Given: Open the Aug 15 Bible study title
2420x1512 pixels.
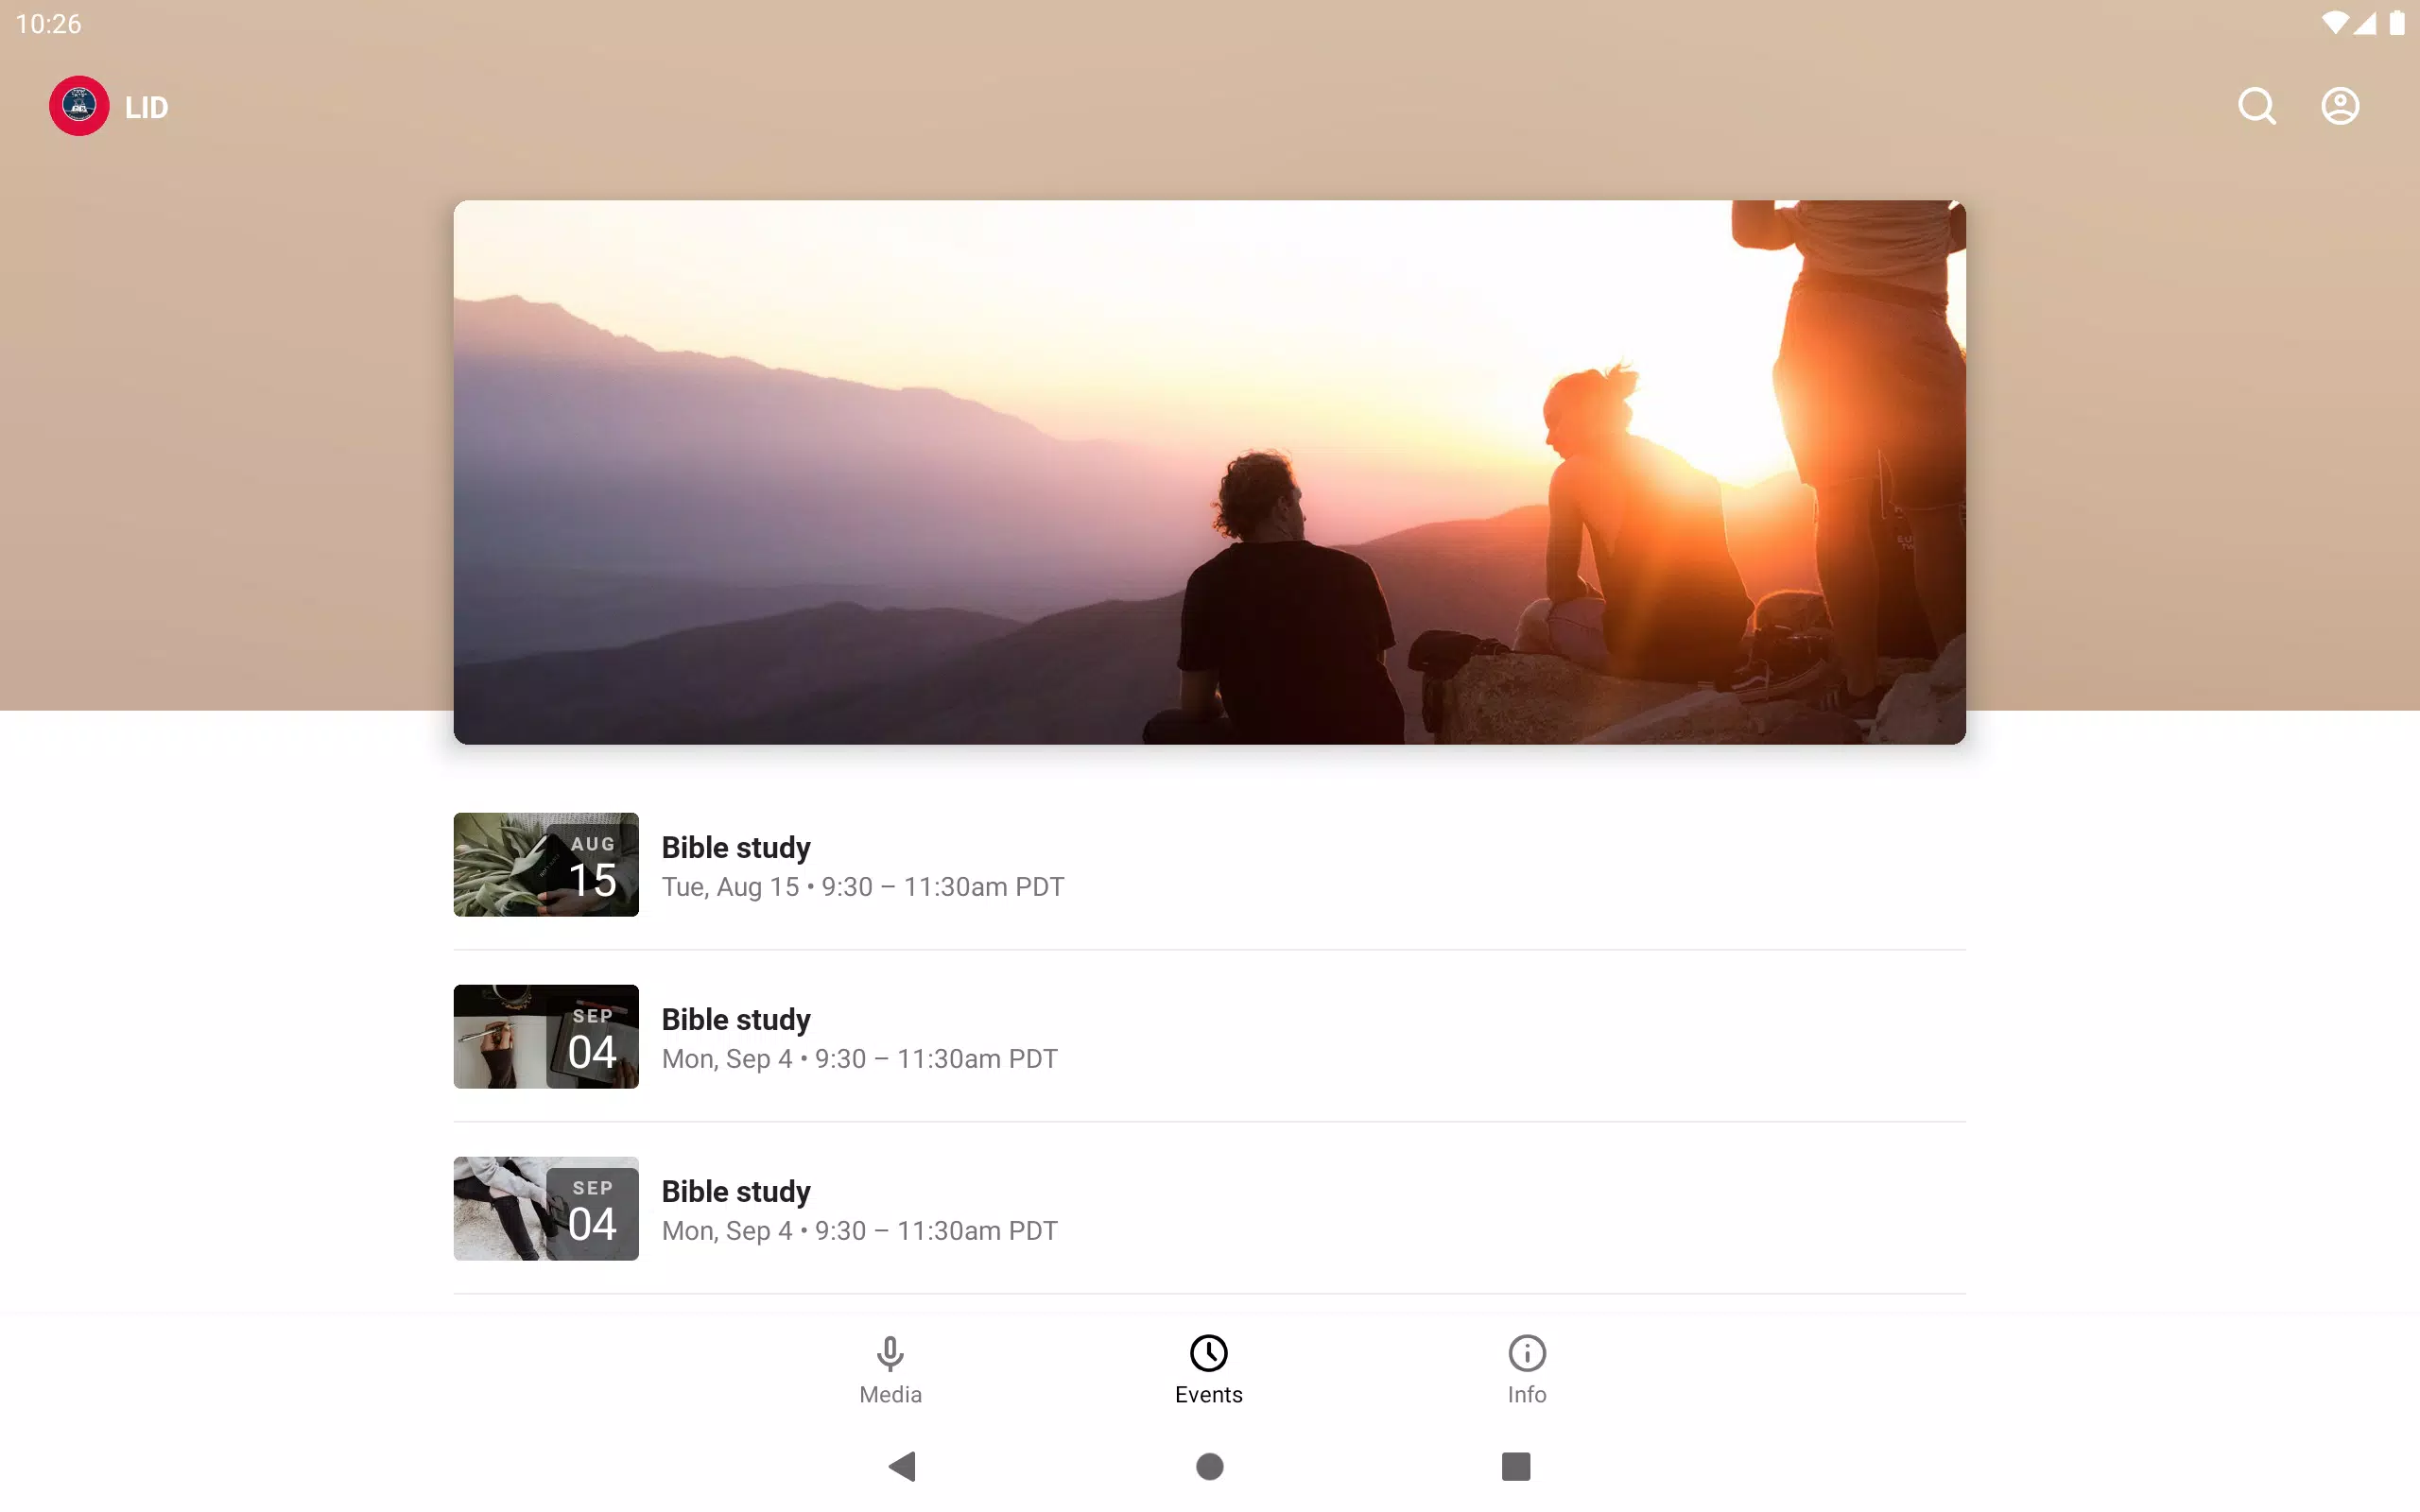Looking at the screenshot, I should [x=736, y=847].
